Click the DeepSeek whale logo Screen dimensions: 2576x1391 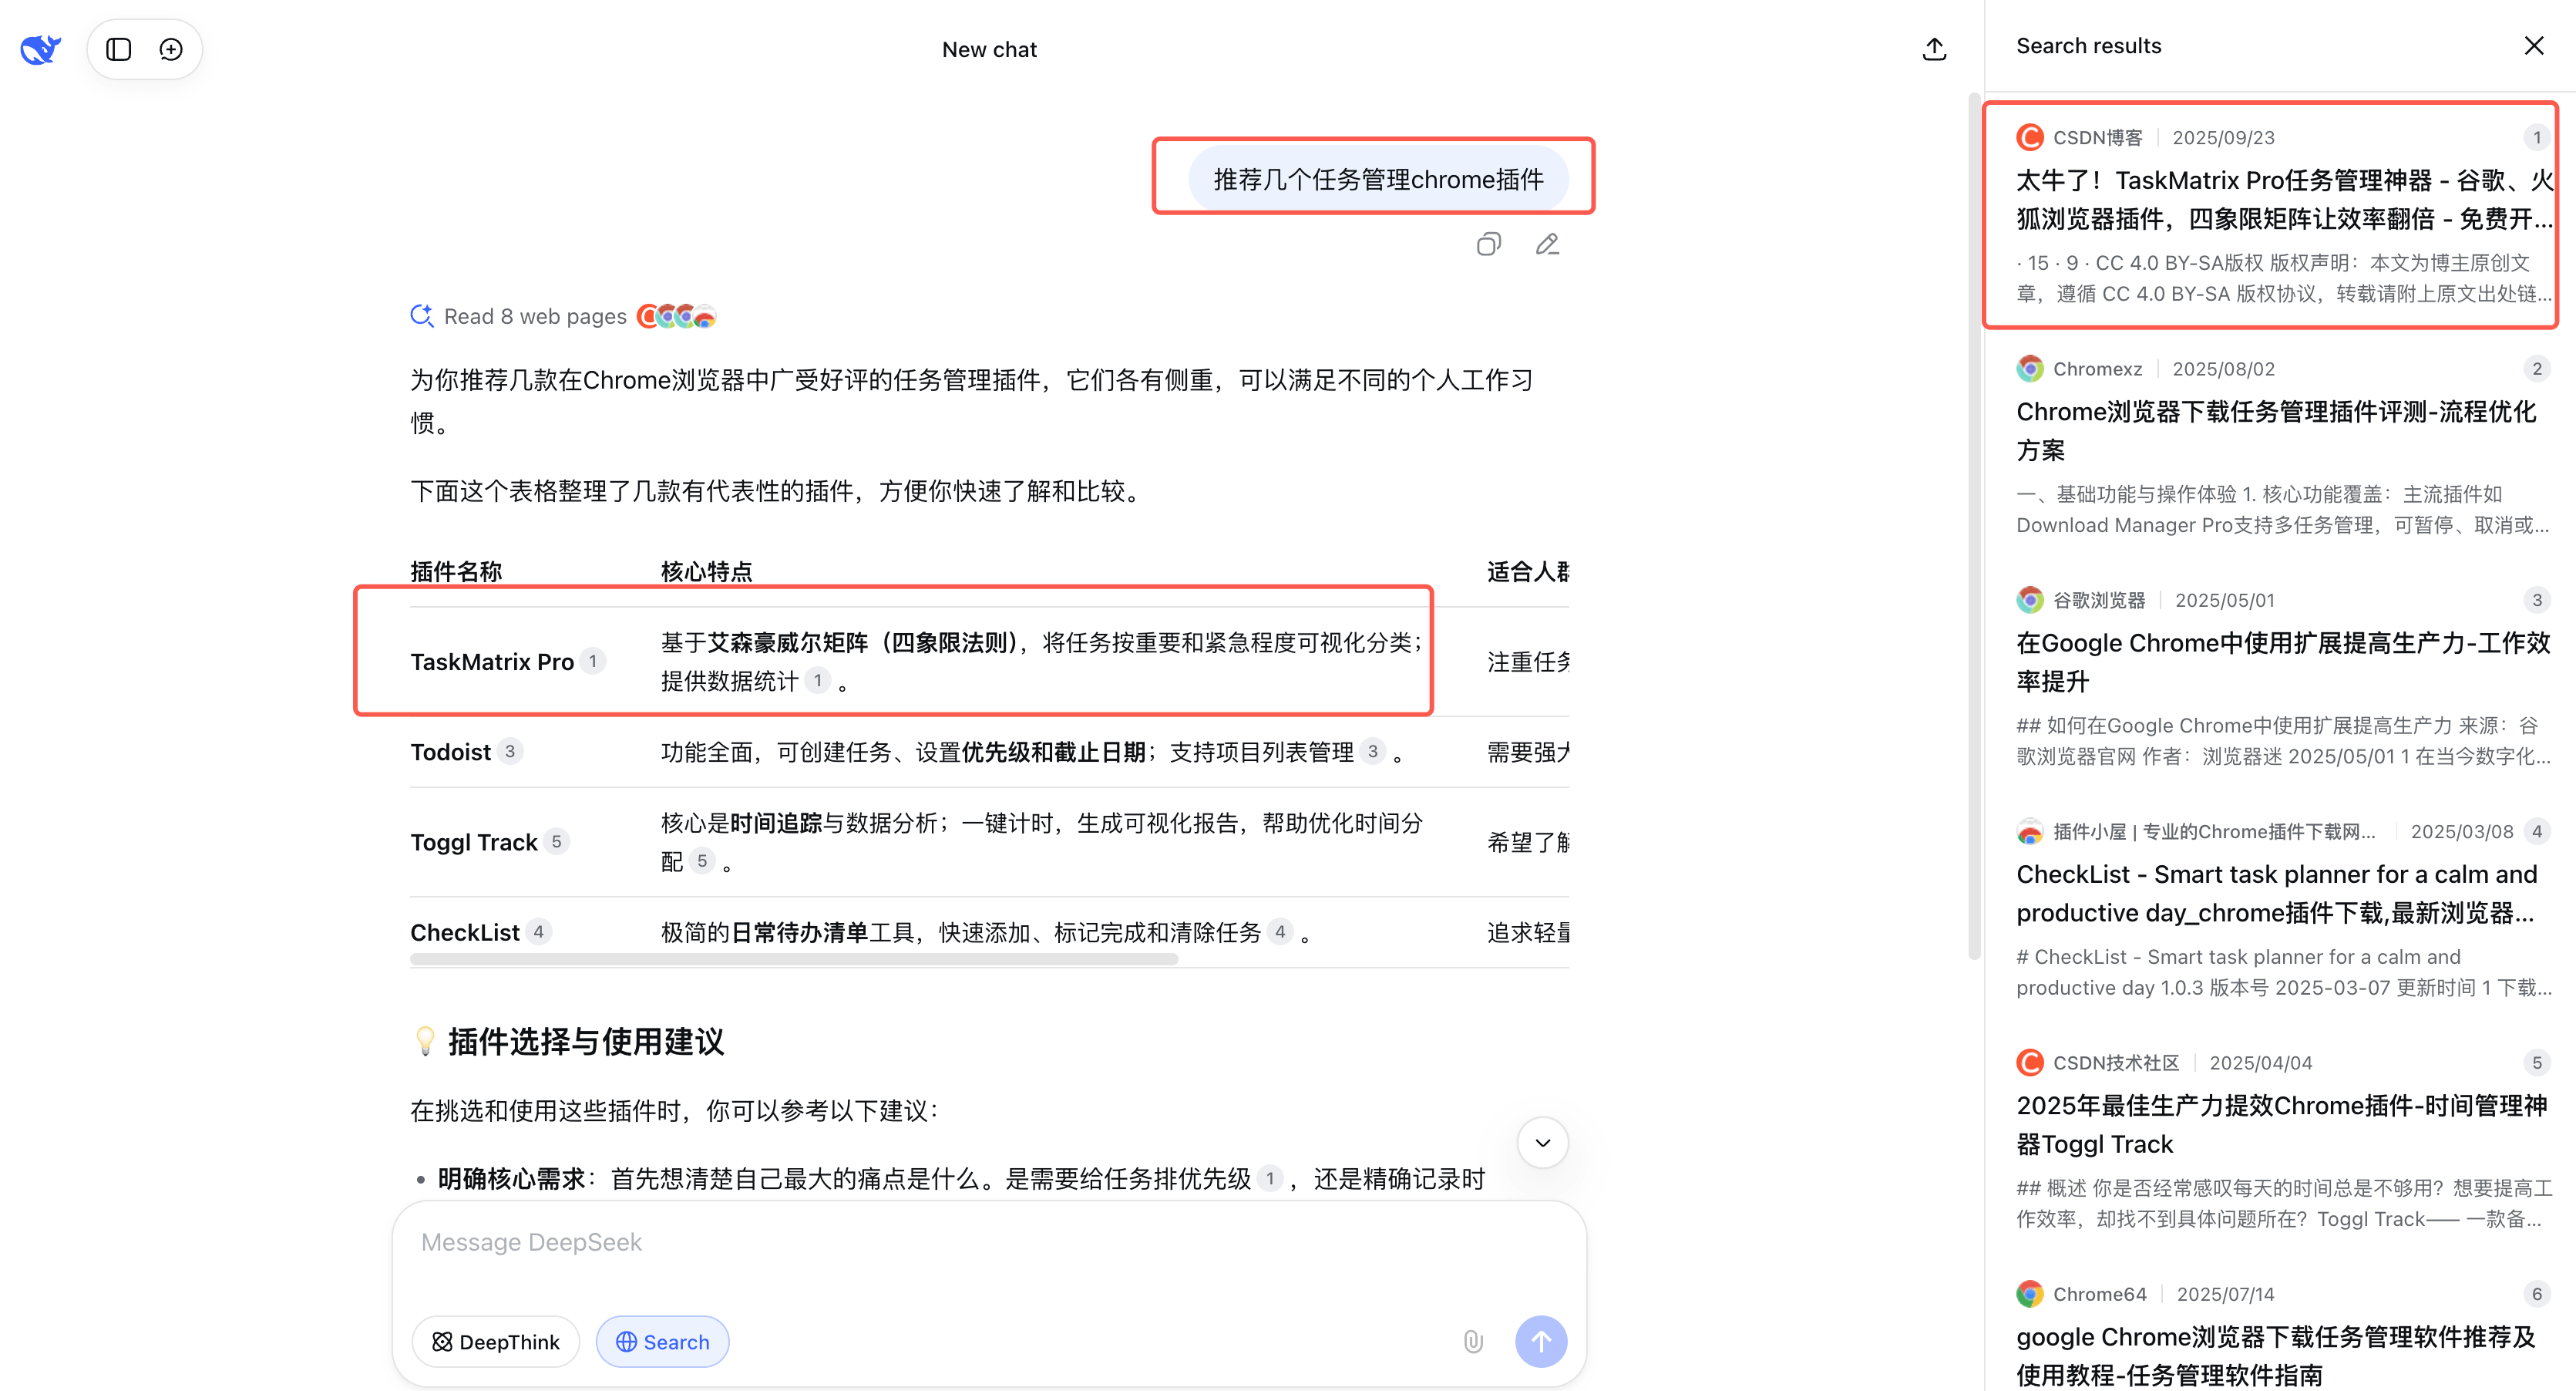click(40, 49)
